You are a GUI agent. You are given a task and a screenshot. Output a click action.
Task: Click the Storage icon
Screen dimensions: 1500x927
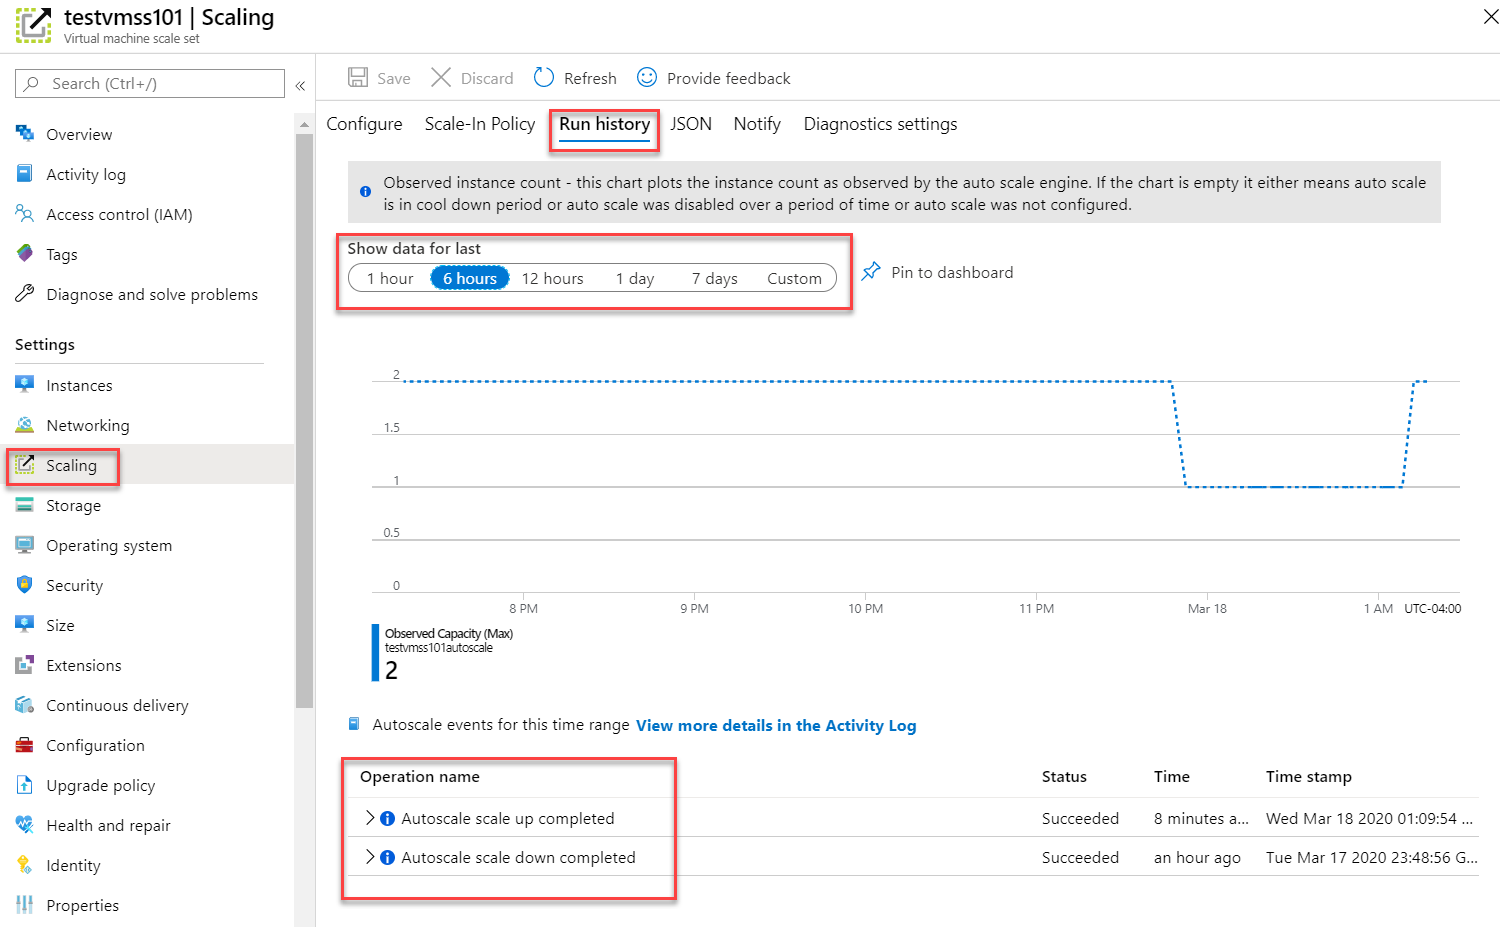pyautogui.click(x=25, y=504)
